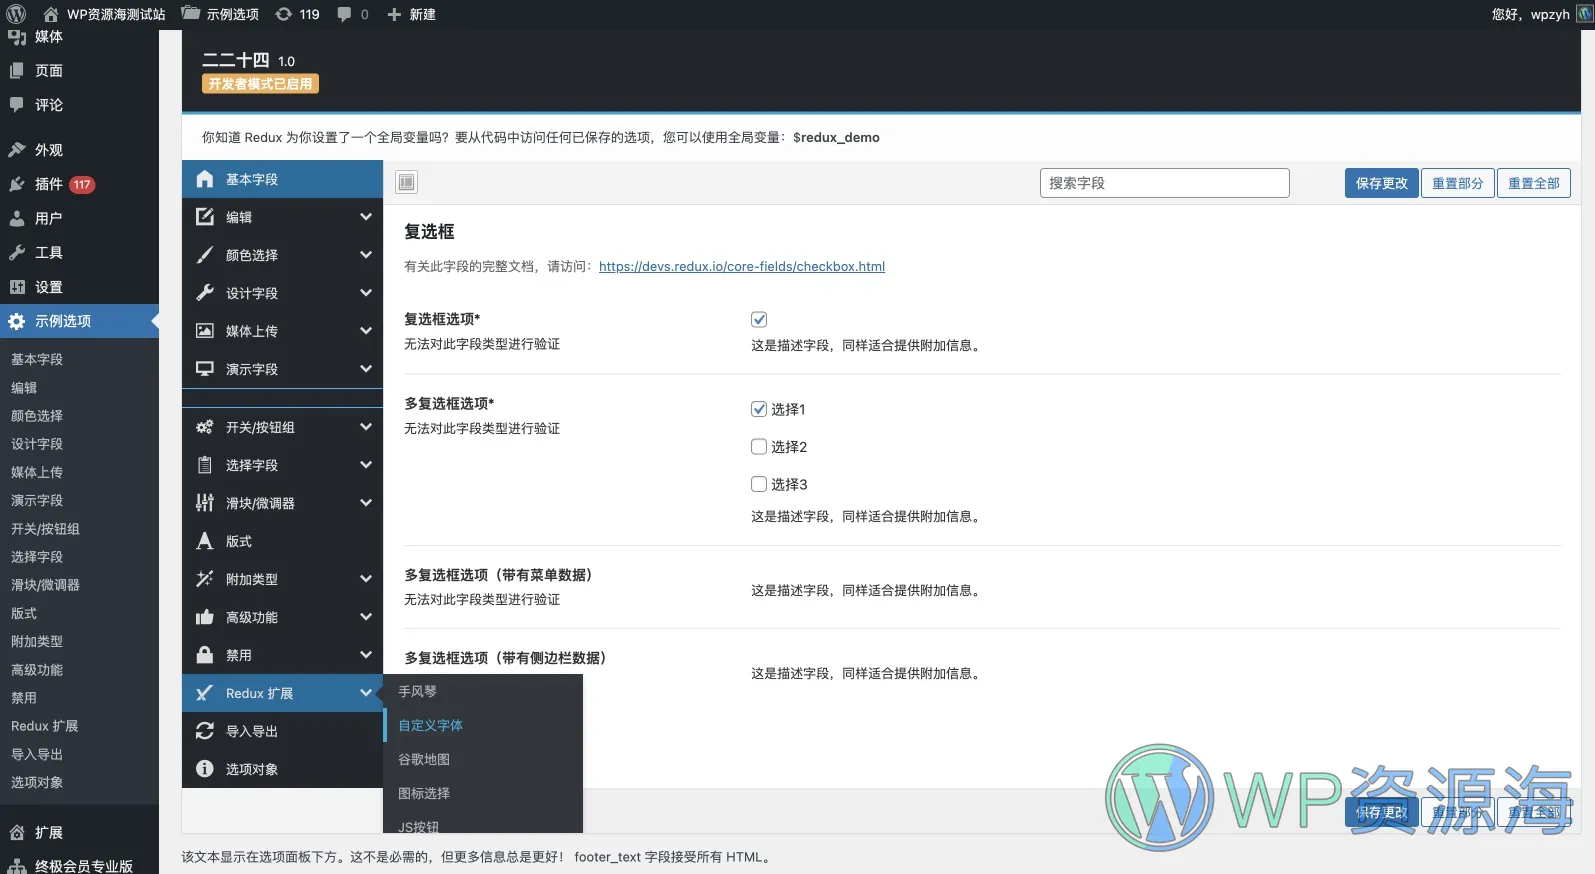Click the letter A icon of 版式
1595x874 pixels.
[x=205, y=541]
